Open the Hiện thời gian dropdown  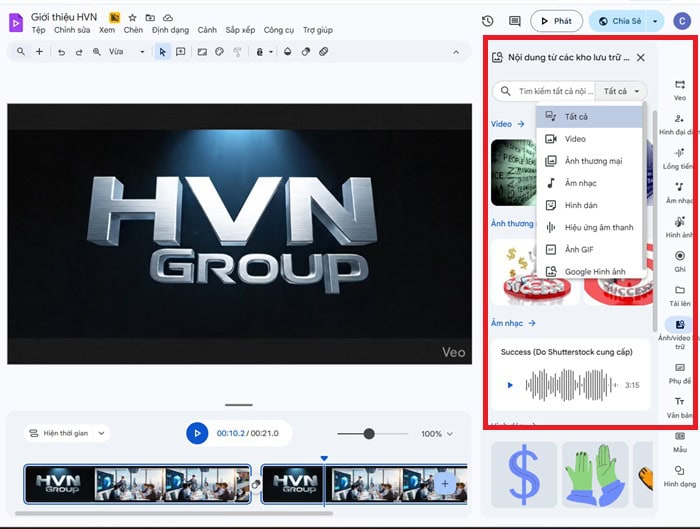pos(67,433)
